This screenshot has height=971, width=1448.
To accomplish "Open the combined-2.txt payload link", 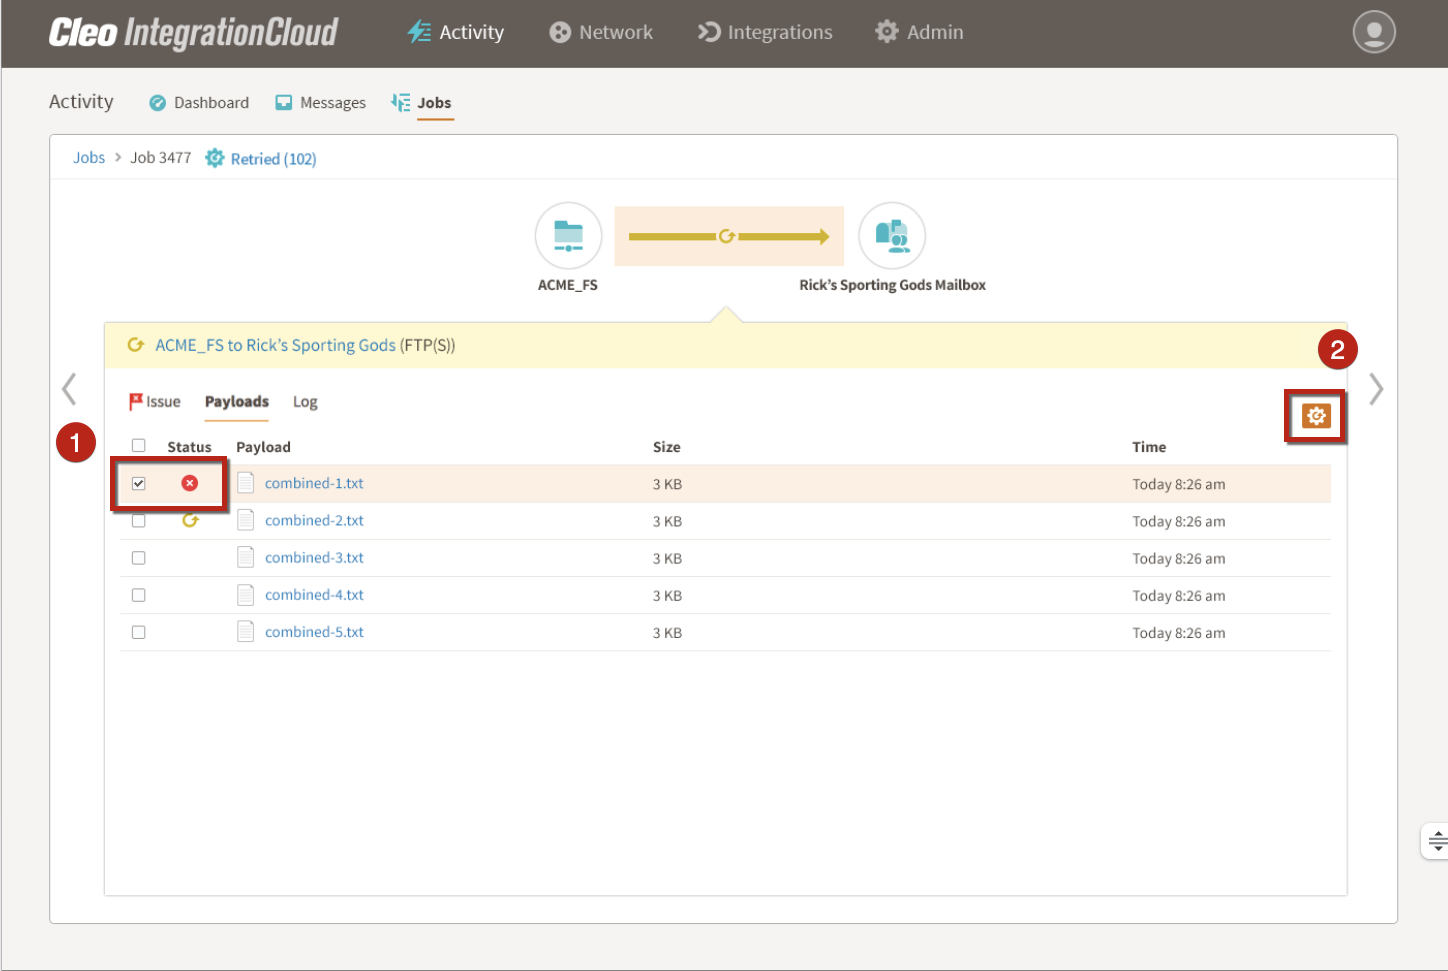I will tap(314, 520).
